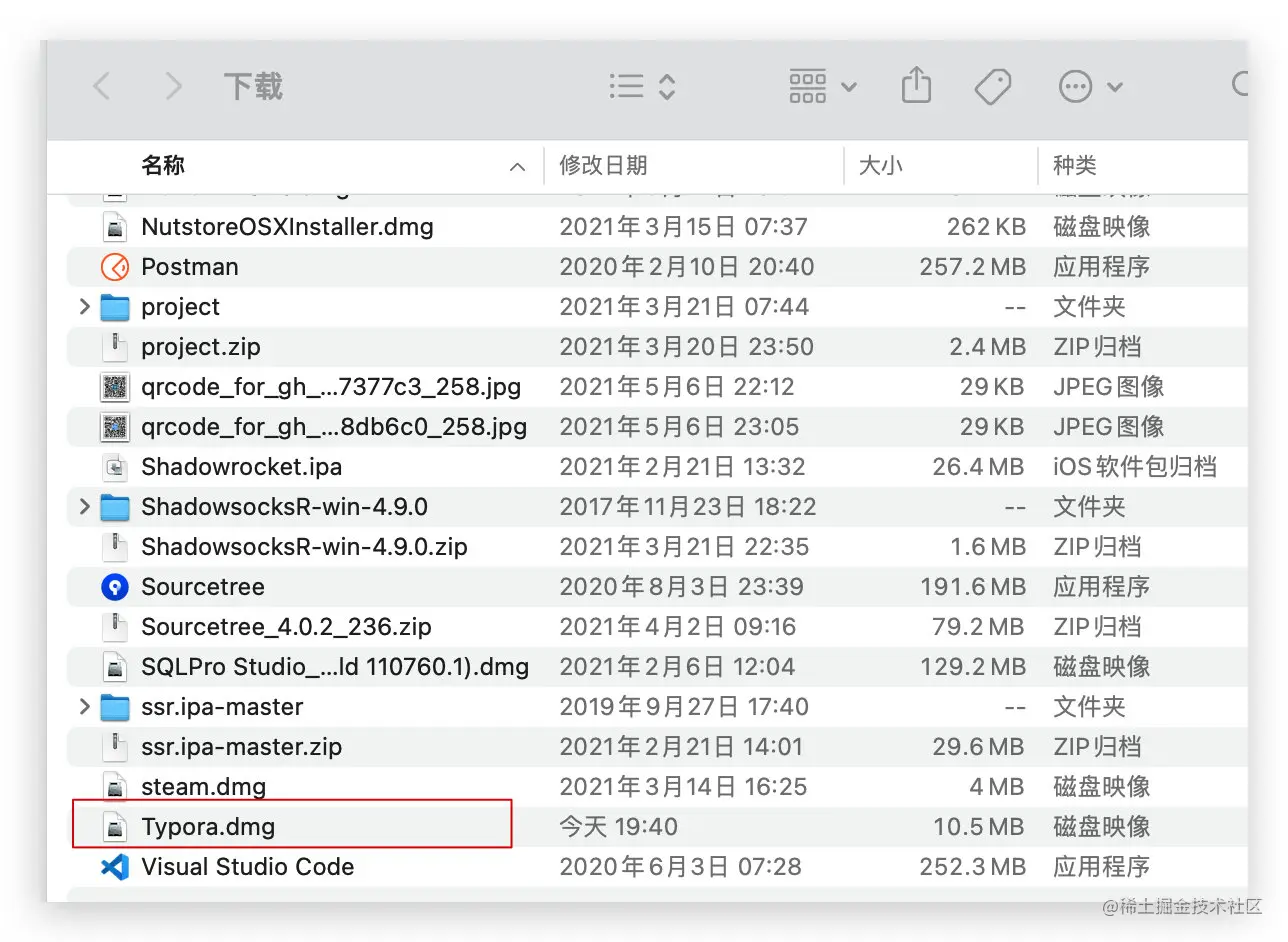Click the Typora.dmg disk image icon
Image resolution: width=1288 pixels, height=942 pixels.
[x=116, y=827]
